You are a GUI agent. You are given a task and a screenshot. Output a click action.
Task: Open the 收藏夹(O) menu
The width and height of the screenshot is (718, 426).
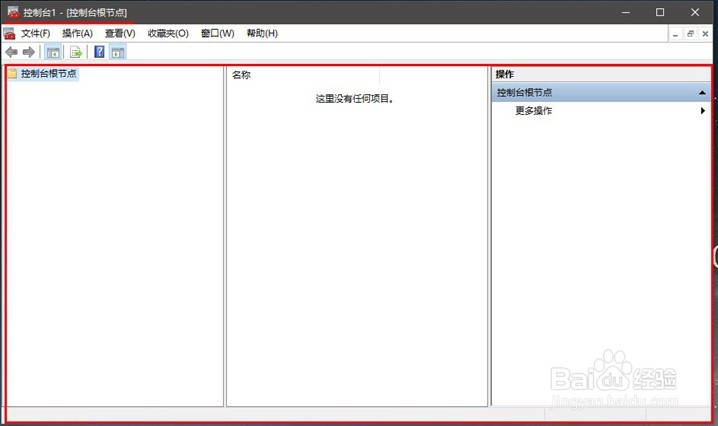pyautogui.click(x=168, y=33)
